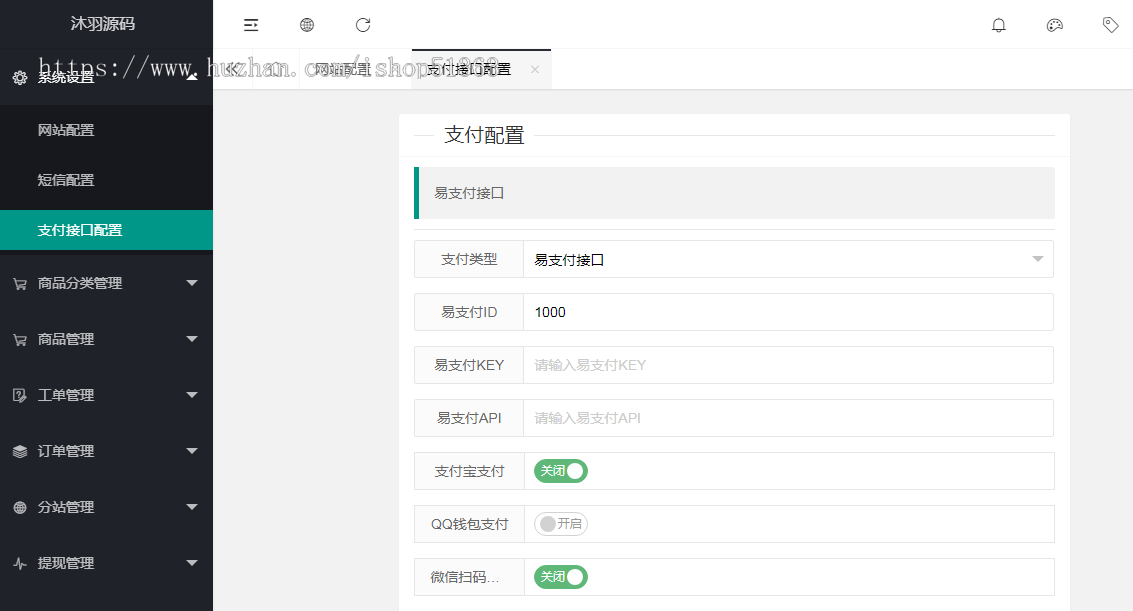Refresh the page with the reload icon

363,25
